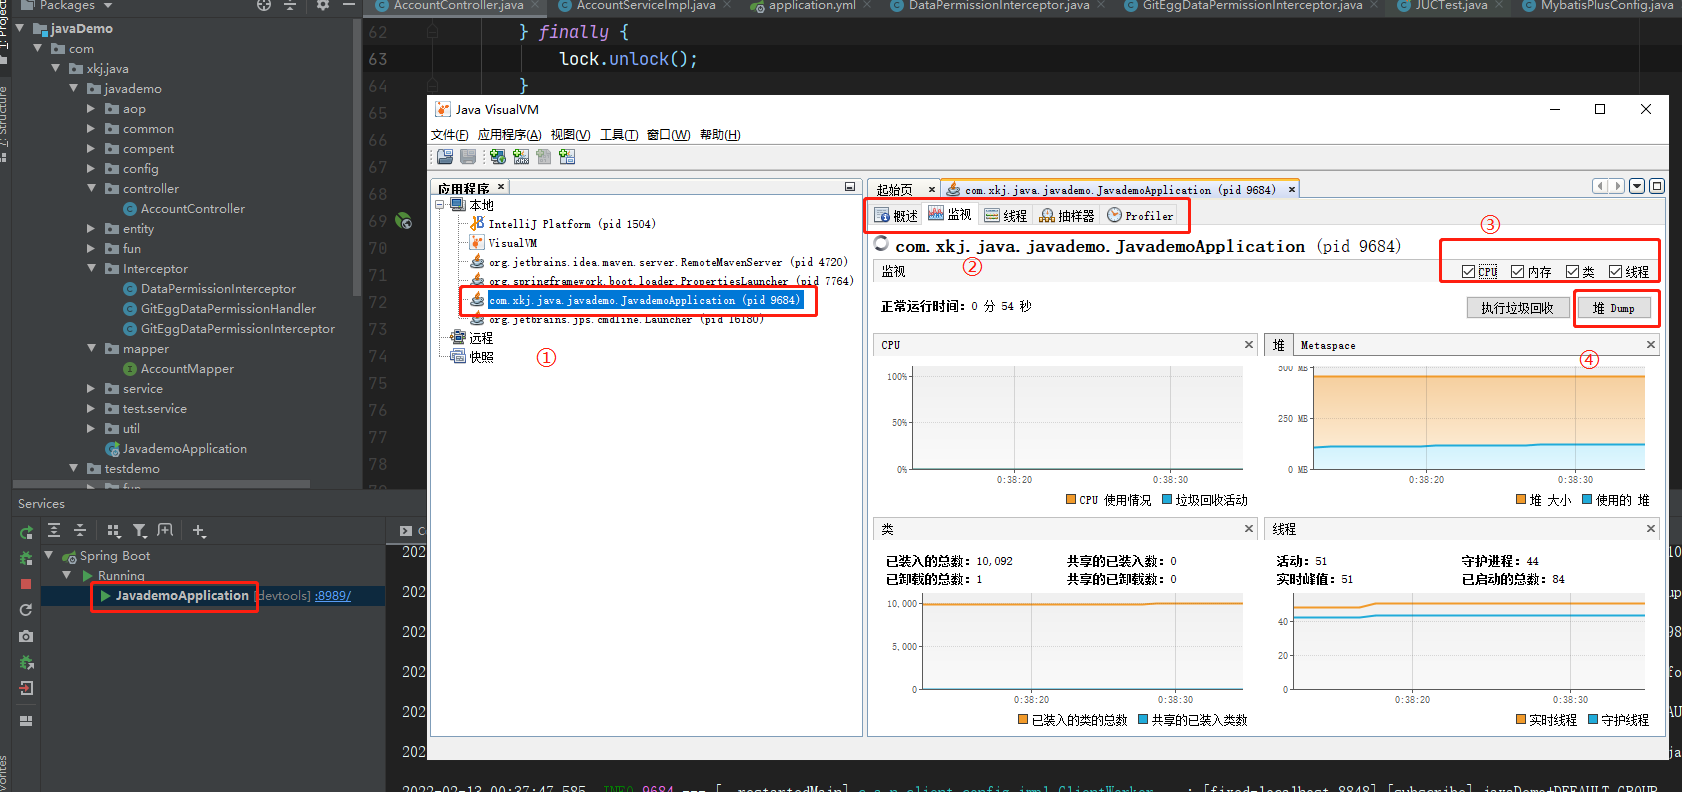Collapse the Running node in Services
The width and height of the screenshot is (1682, 792).
67,576
